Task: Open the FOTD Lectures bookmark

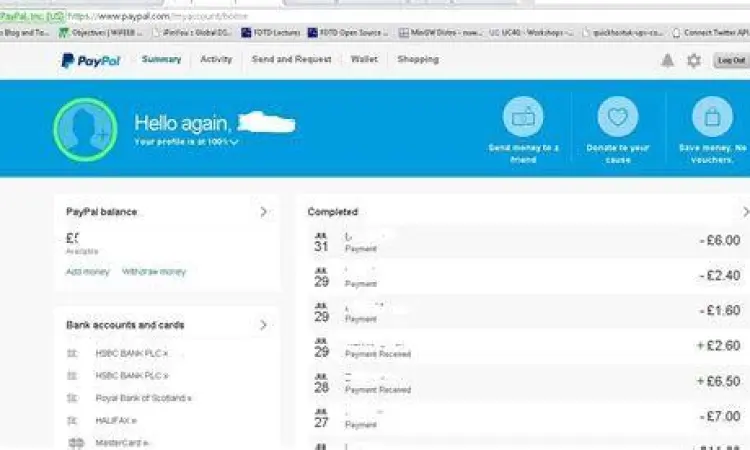Action: (x=271, y=33)
